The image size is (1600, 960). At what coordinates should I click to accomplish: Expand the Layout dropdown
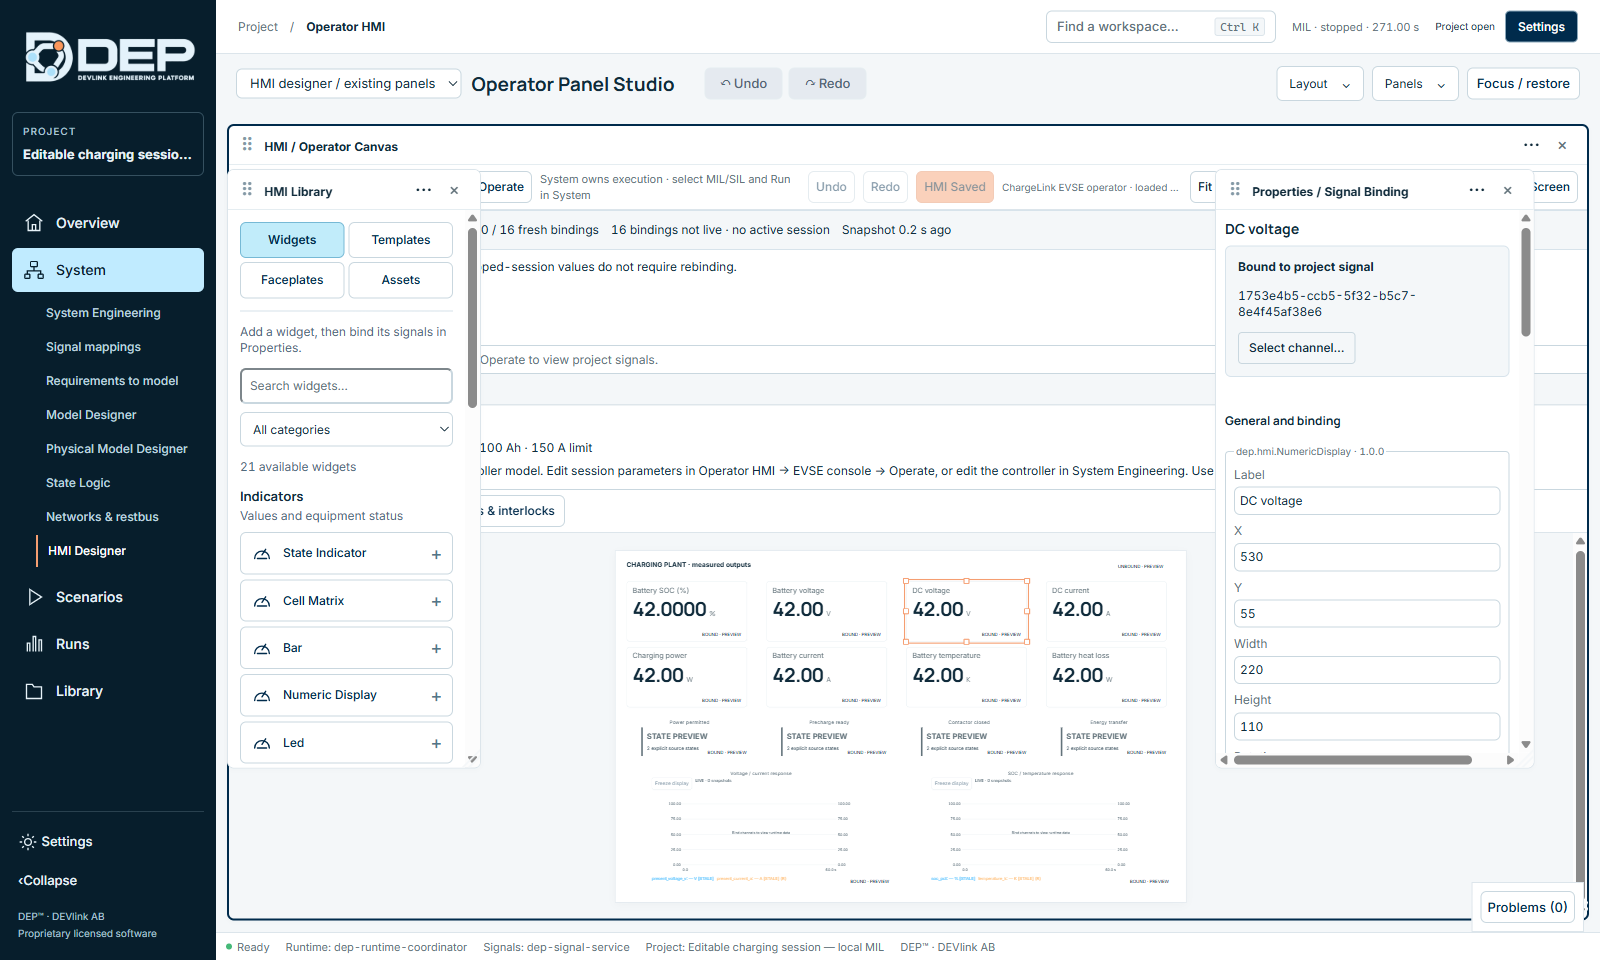[1320, 84]
